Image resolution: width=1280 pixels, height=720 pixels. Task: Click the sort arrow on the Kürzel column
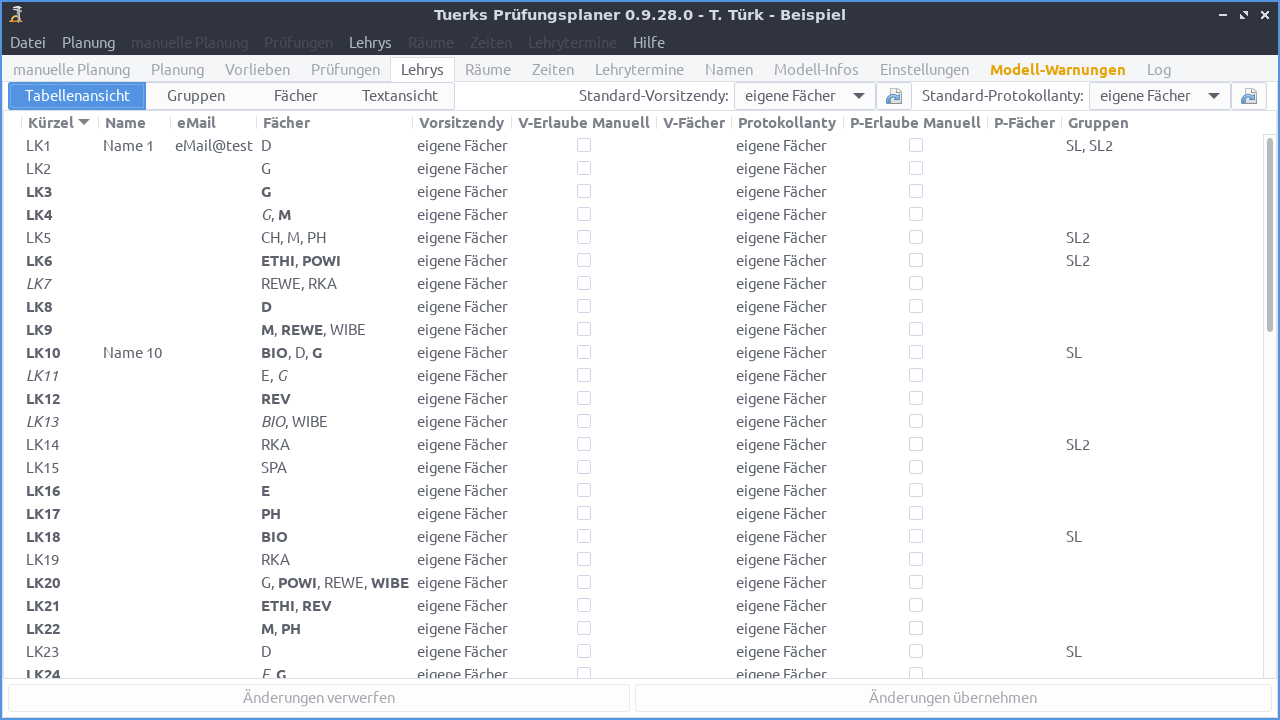[x=84, y=121]
